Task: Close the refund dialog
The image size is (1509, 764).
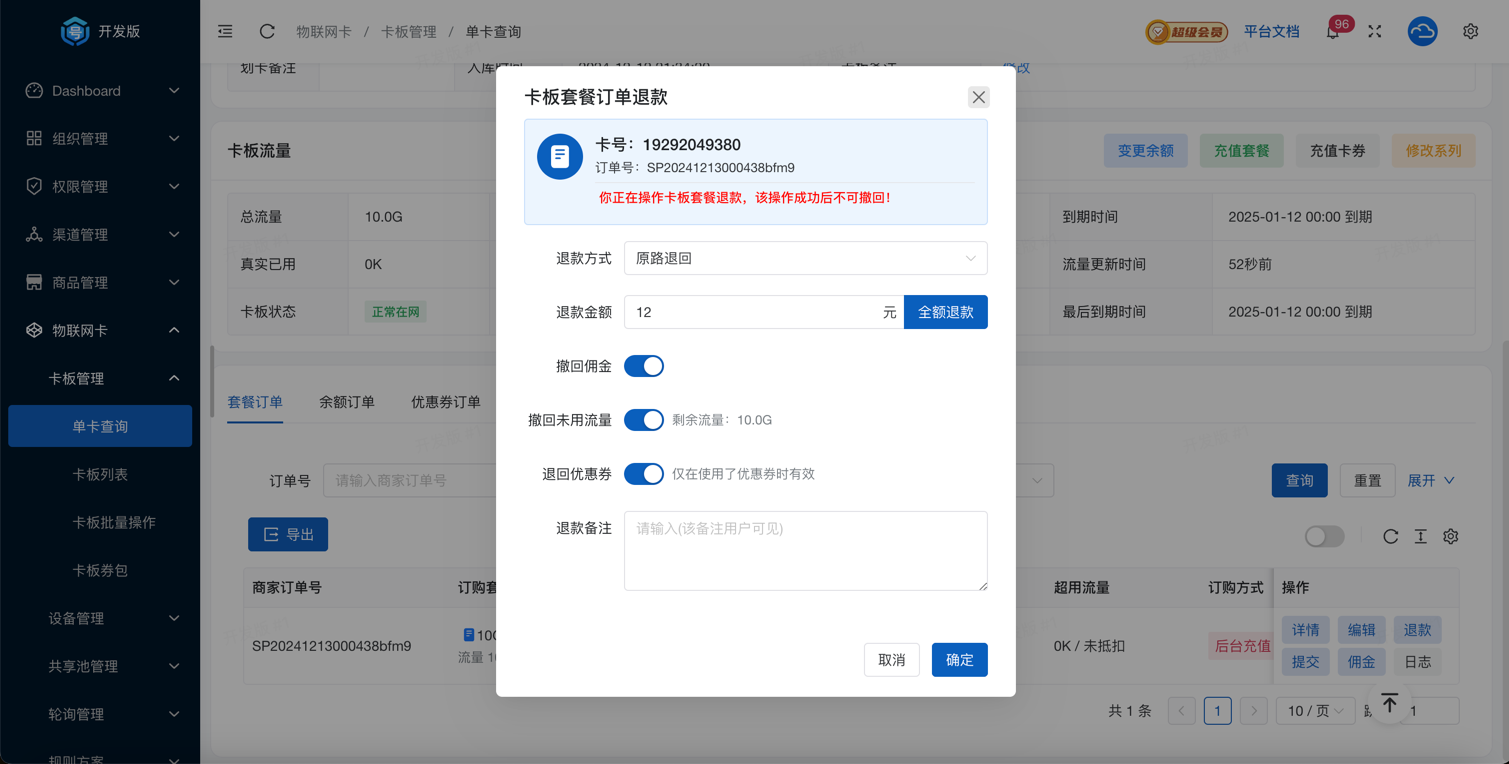Action: click(x=978, y=97)
